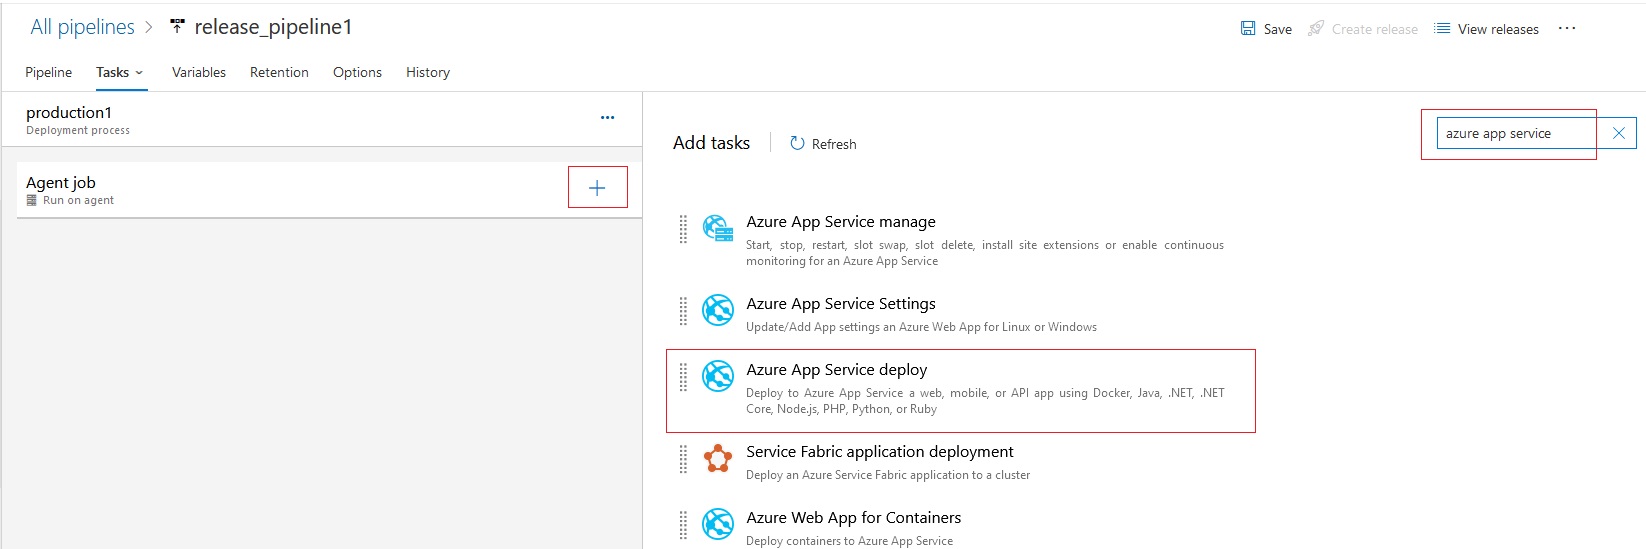Clear the search box with X
The height and width of the screenshot is (549, 1646).
point(1619,133)
